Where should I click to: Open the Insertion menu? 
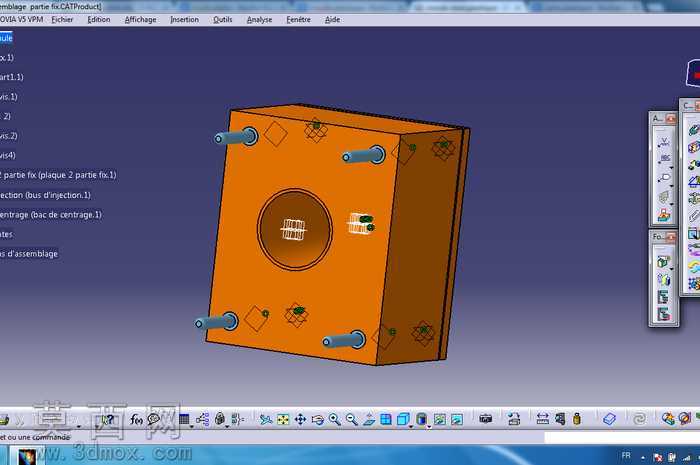pos(184,20)
